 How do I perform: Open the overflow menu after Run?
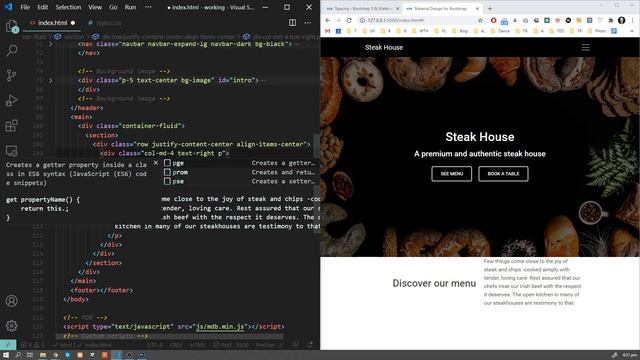tap(148, 7)
